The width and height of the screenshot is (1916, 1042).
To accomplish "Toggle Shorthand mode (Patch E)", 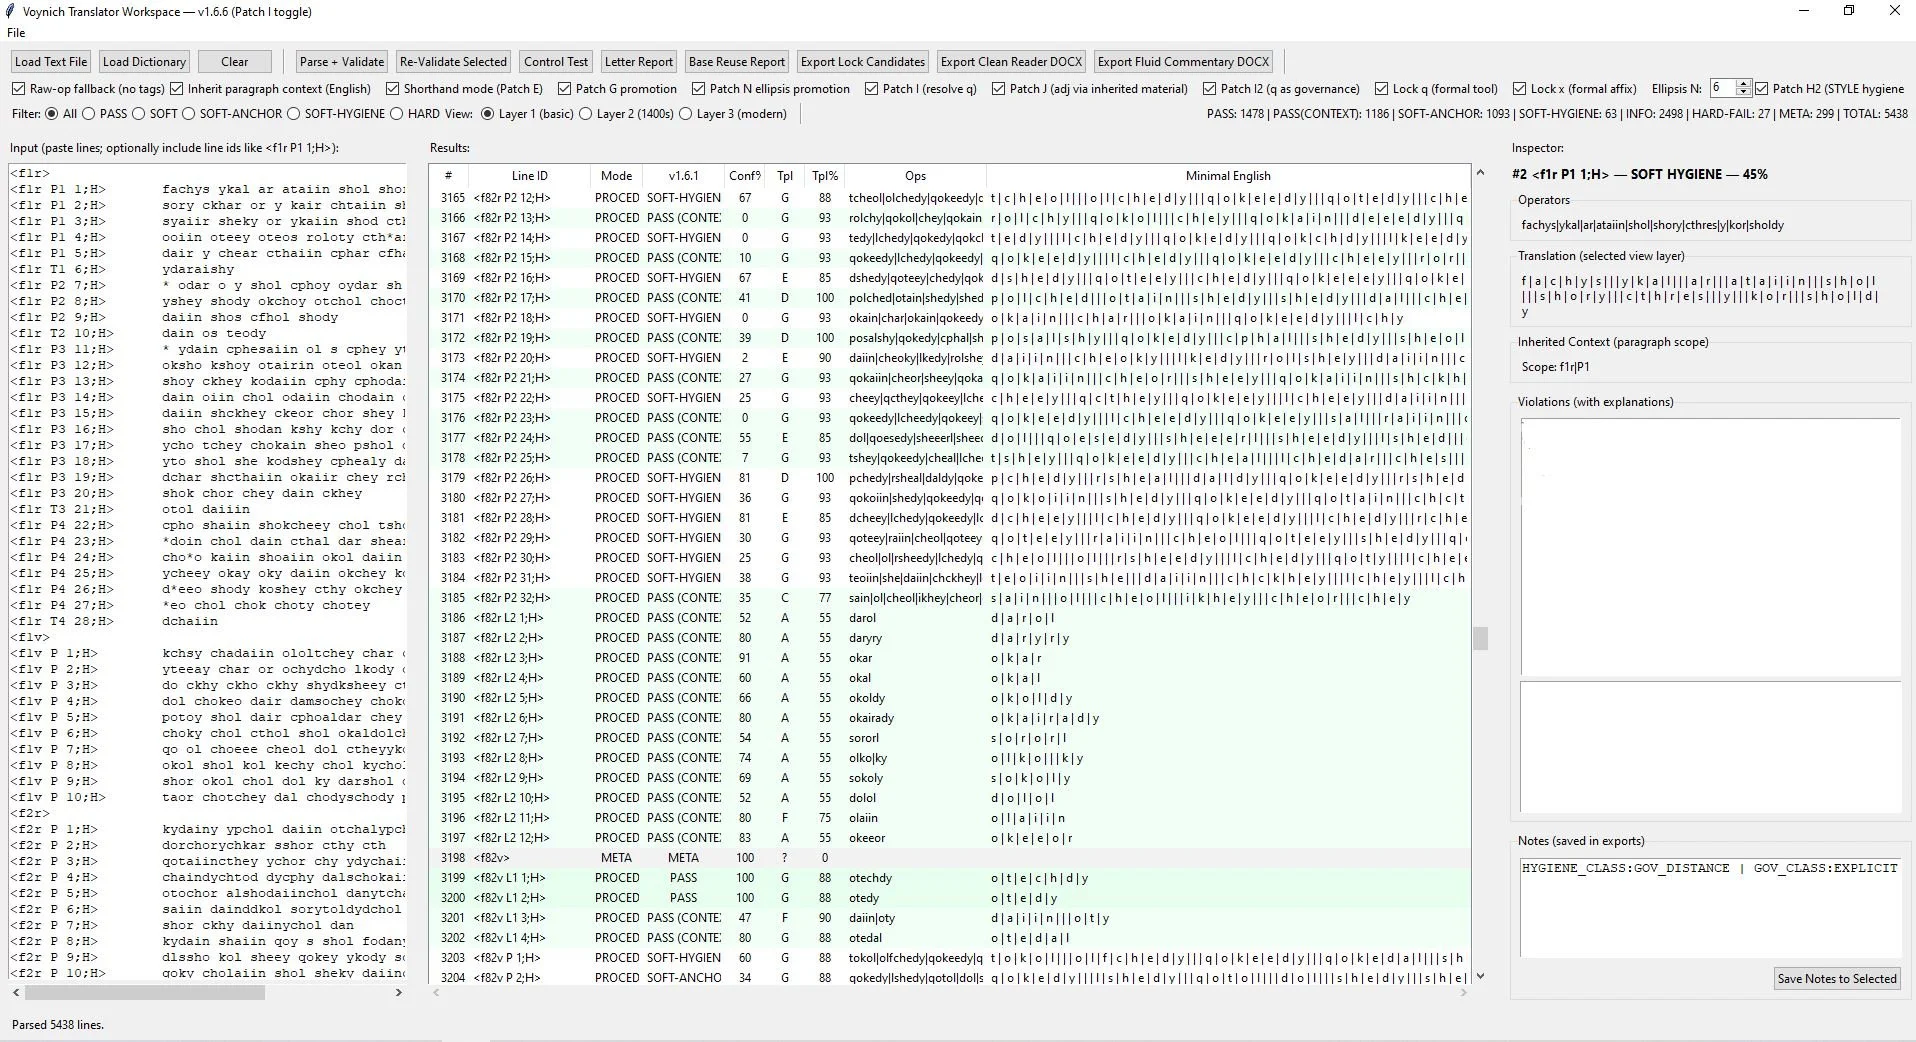I will [392, 88].
